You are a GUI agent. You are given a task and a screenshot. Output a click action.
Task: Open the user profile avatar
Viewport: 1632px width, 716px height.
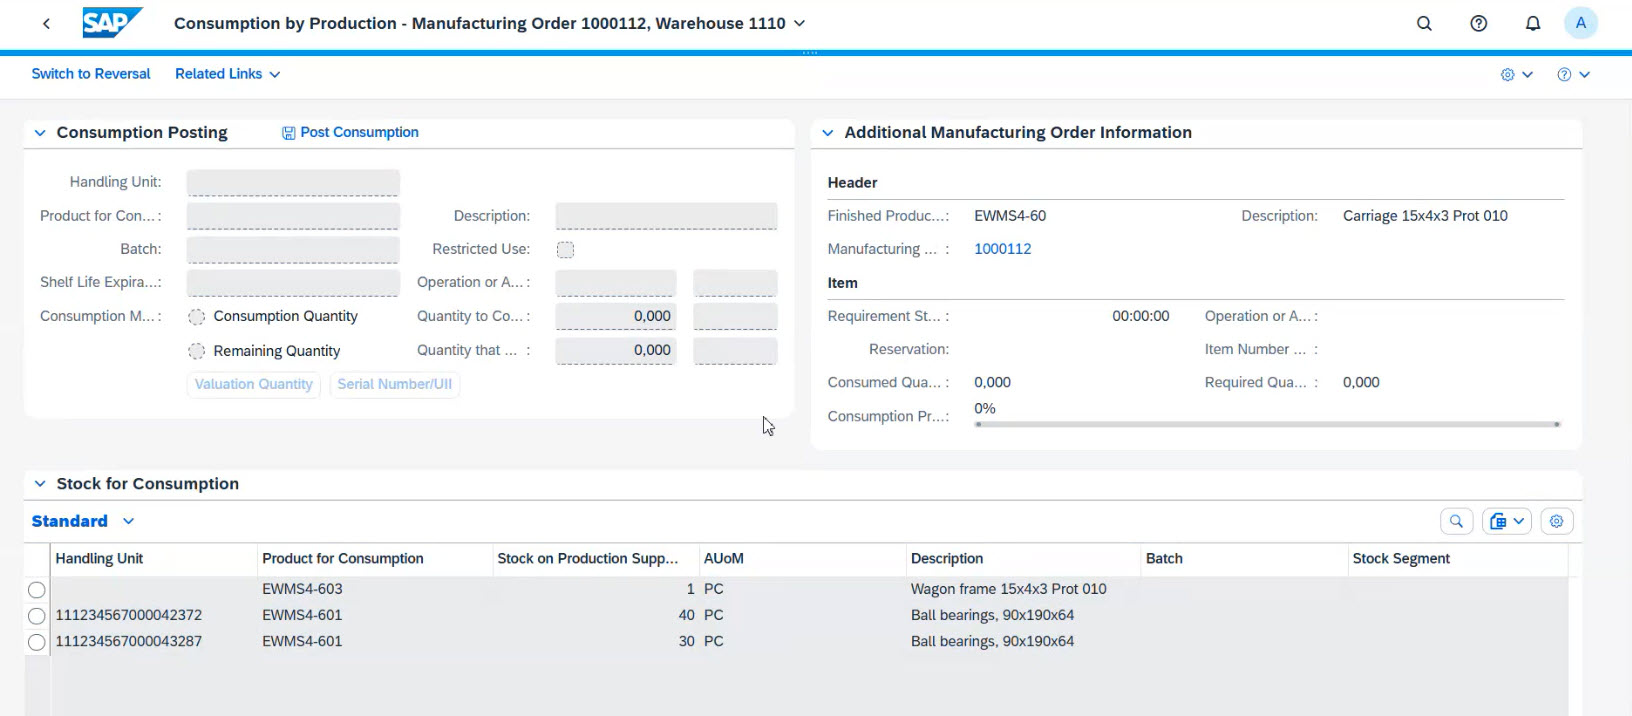(x=1580, y=23)
